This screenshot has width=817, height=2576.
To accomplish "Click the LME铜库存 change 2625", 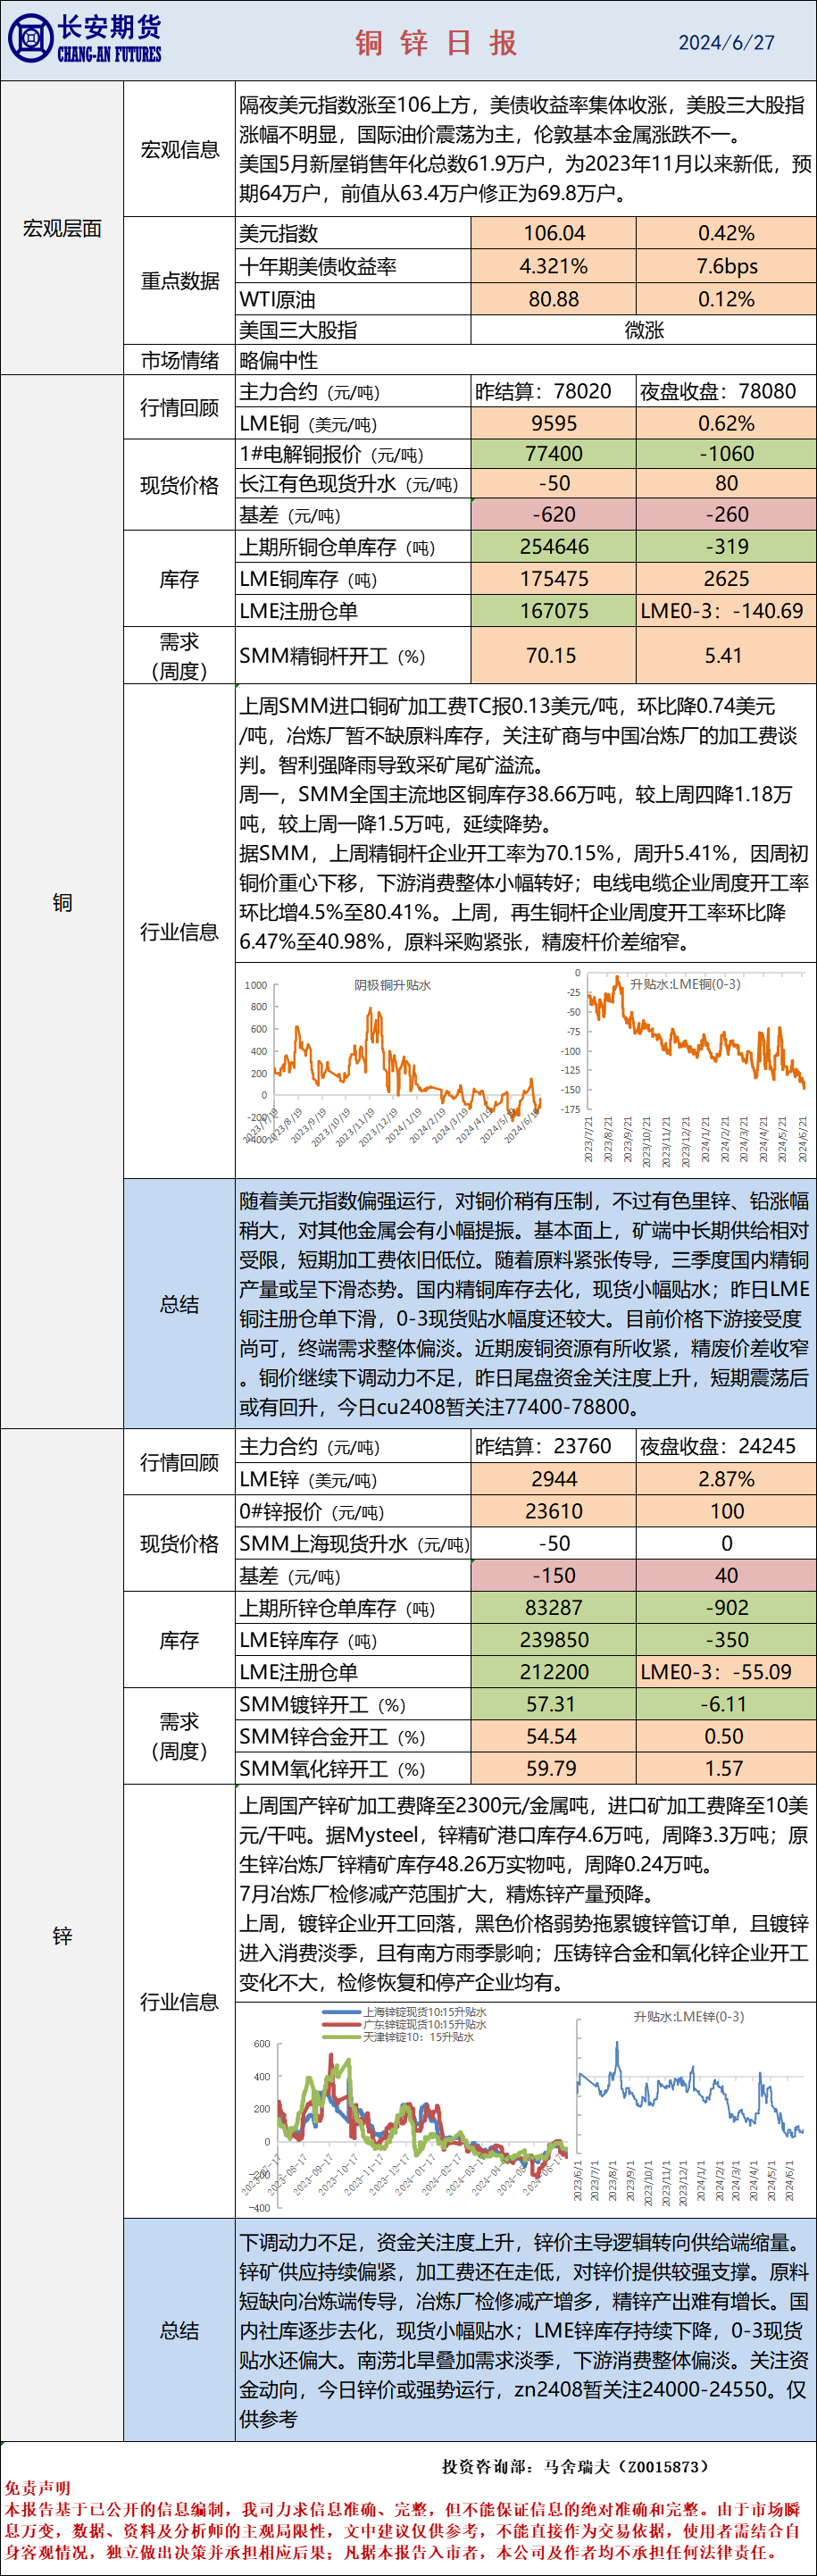I will 726,579.
